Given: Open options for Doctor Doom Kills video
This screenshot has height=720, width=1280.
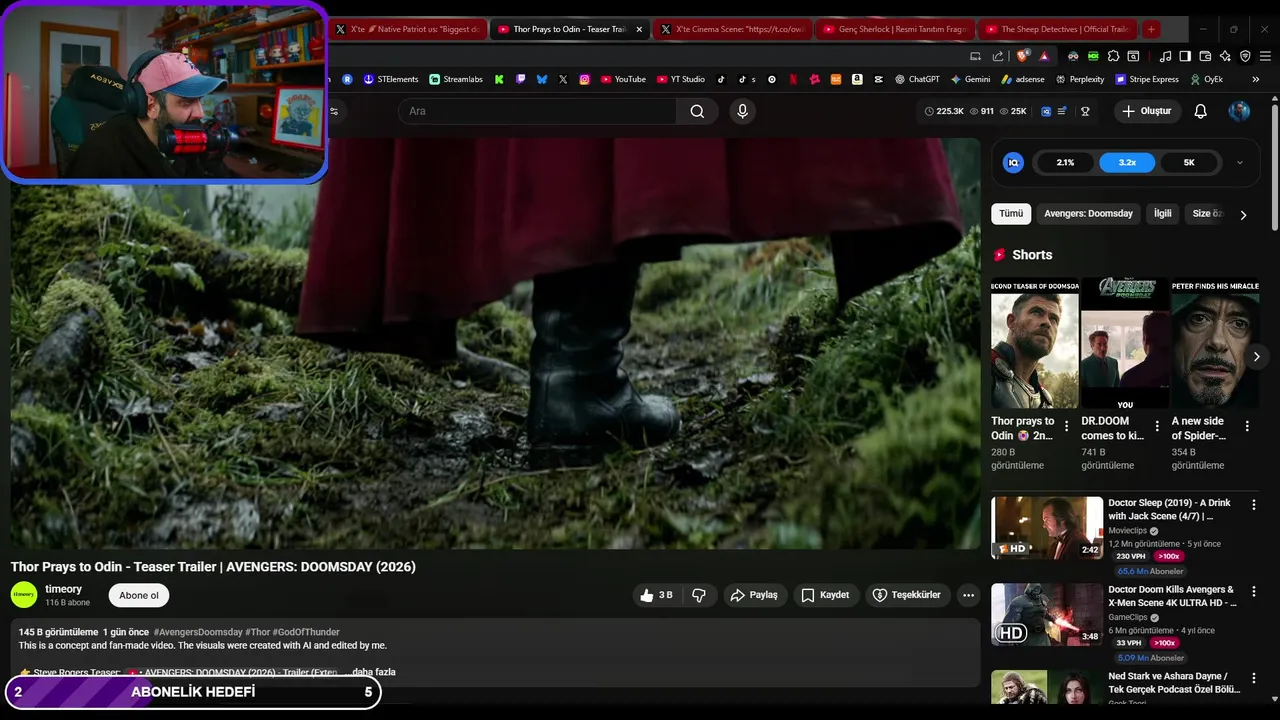Looking at the screenshot, I should tap(1253, 592).
